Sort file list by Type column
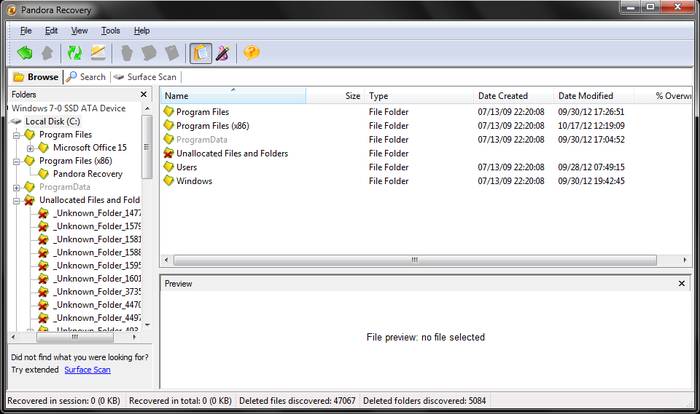This screenshot has width=700, height=414. (x=419, y=96)
